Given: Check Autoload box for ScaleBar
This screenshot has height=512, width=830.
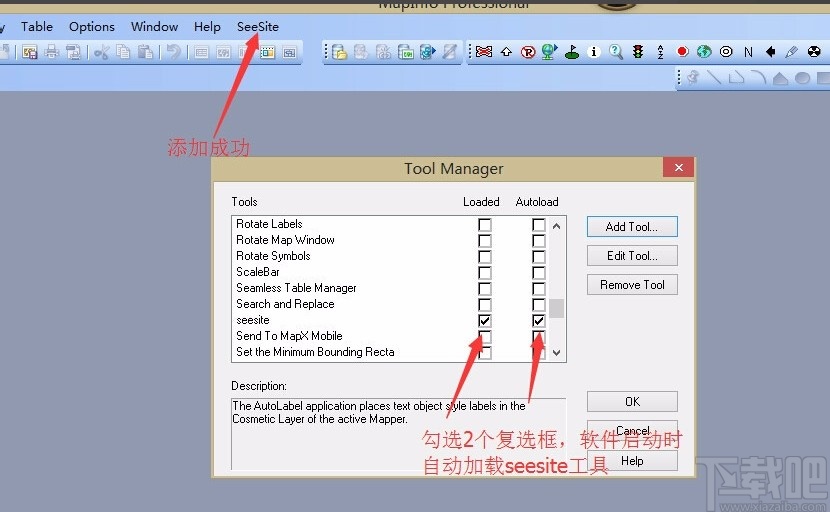Looking at the screenshot, I should (x=538, y=273).
